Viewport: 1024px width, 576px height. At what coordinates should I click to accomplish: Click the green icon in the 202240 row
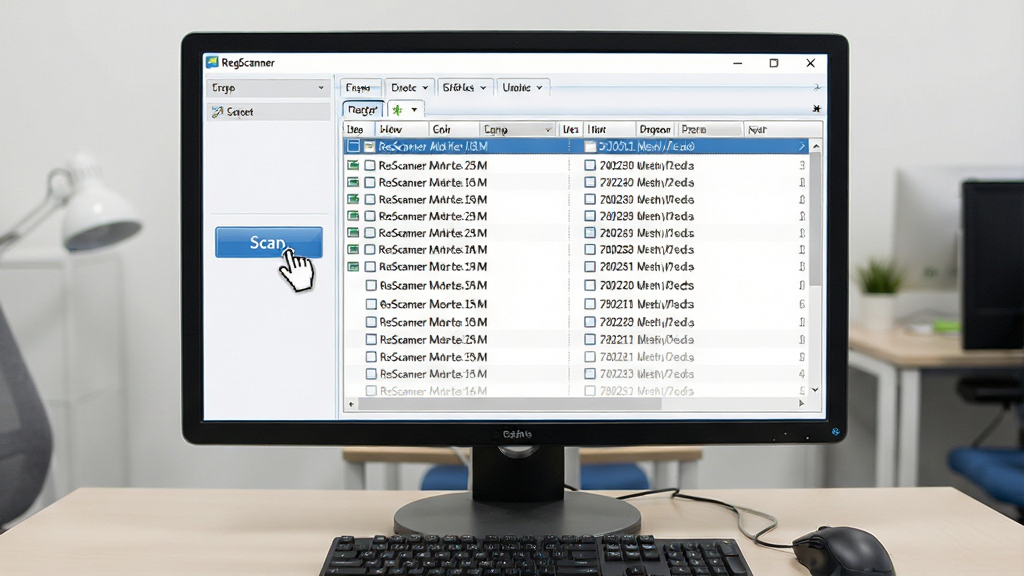(353, 182)
